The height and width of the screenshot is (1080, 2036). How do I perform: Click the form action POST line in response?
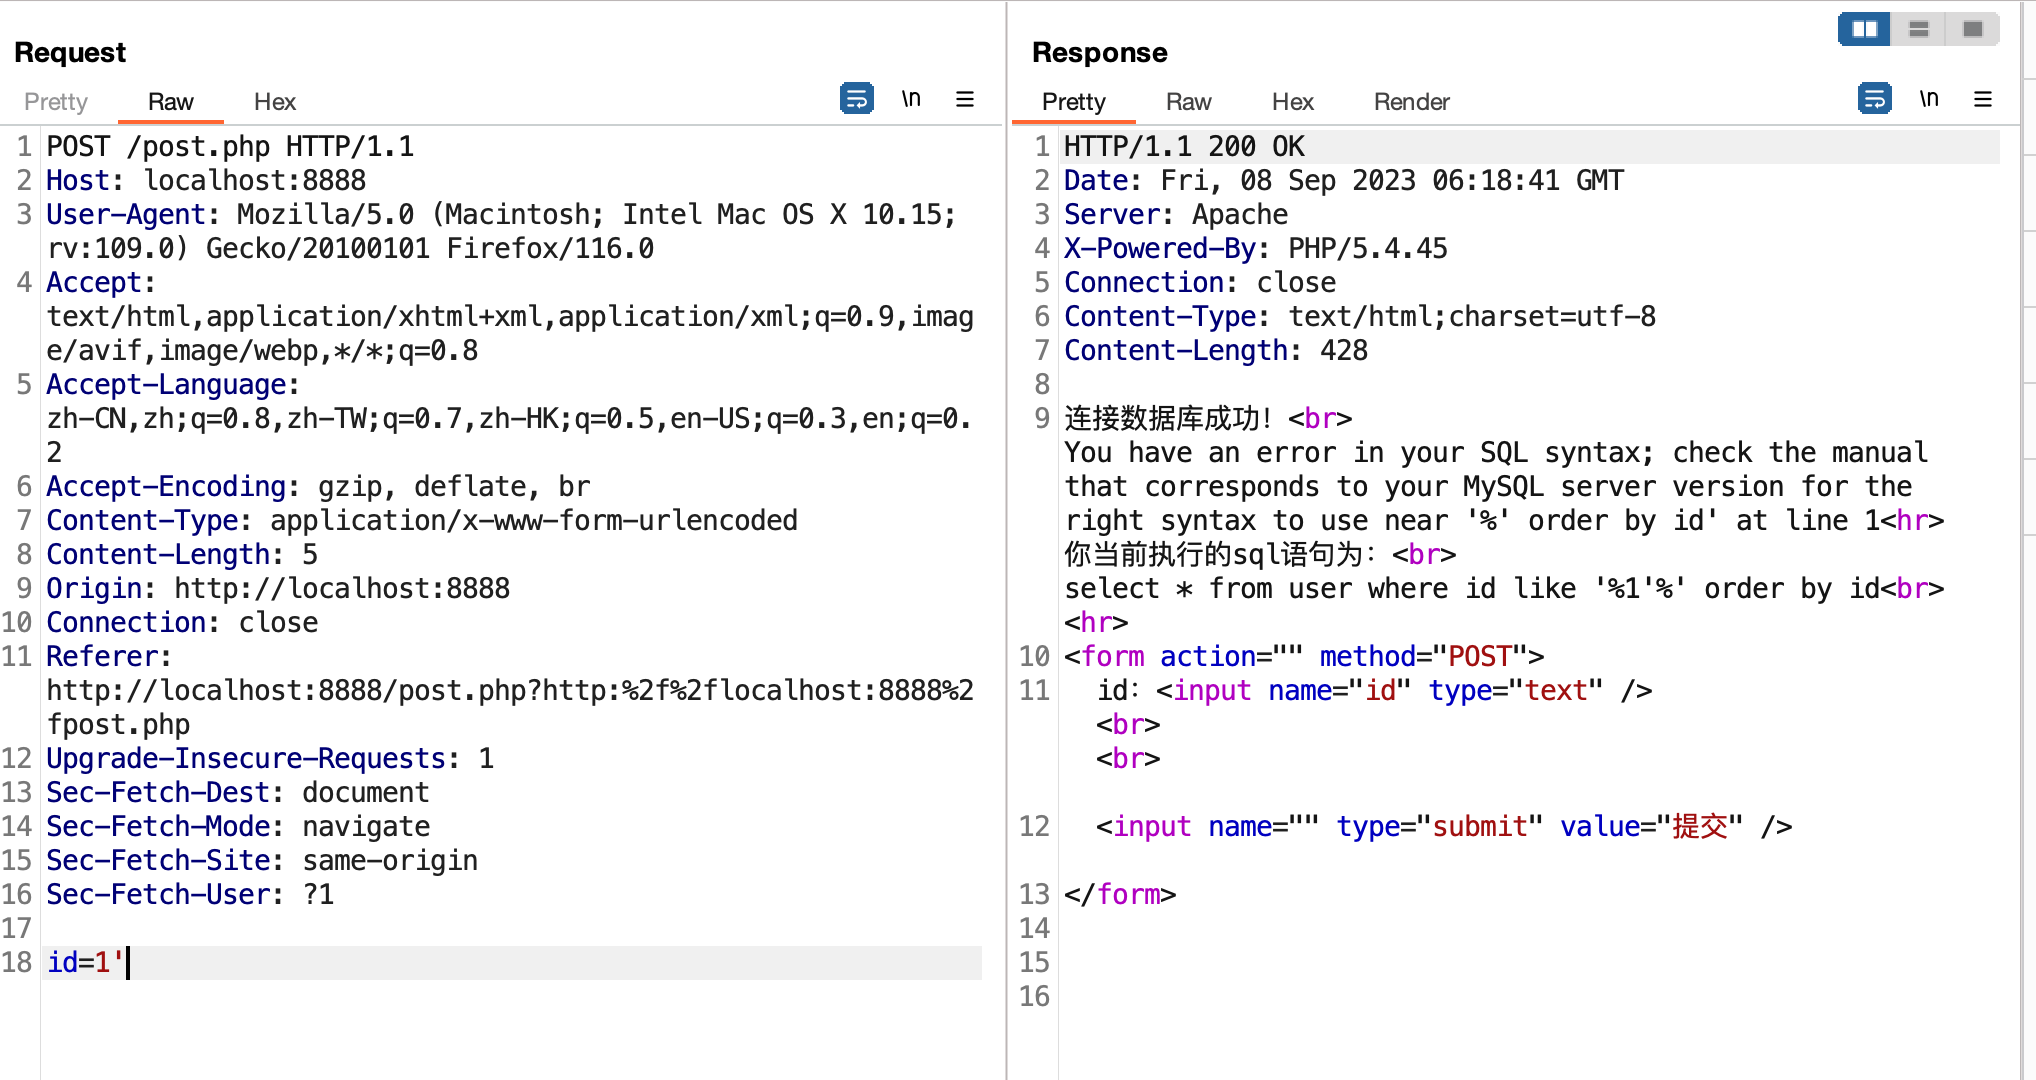(1304, 657)
